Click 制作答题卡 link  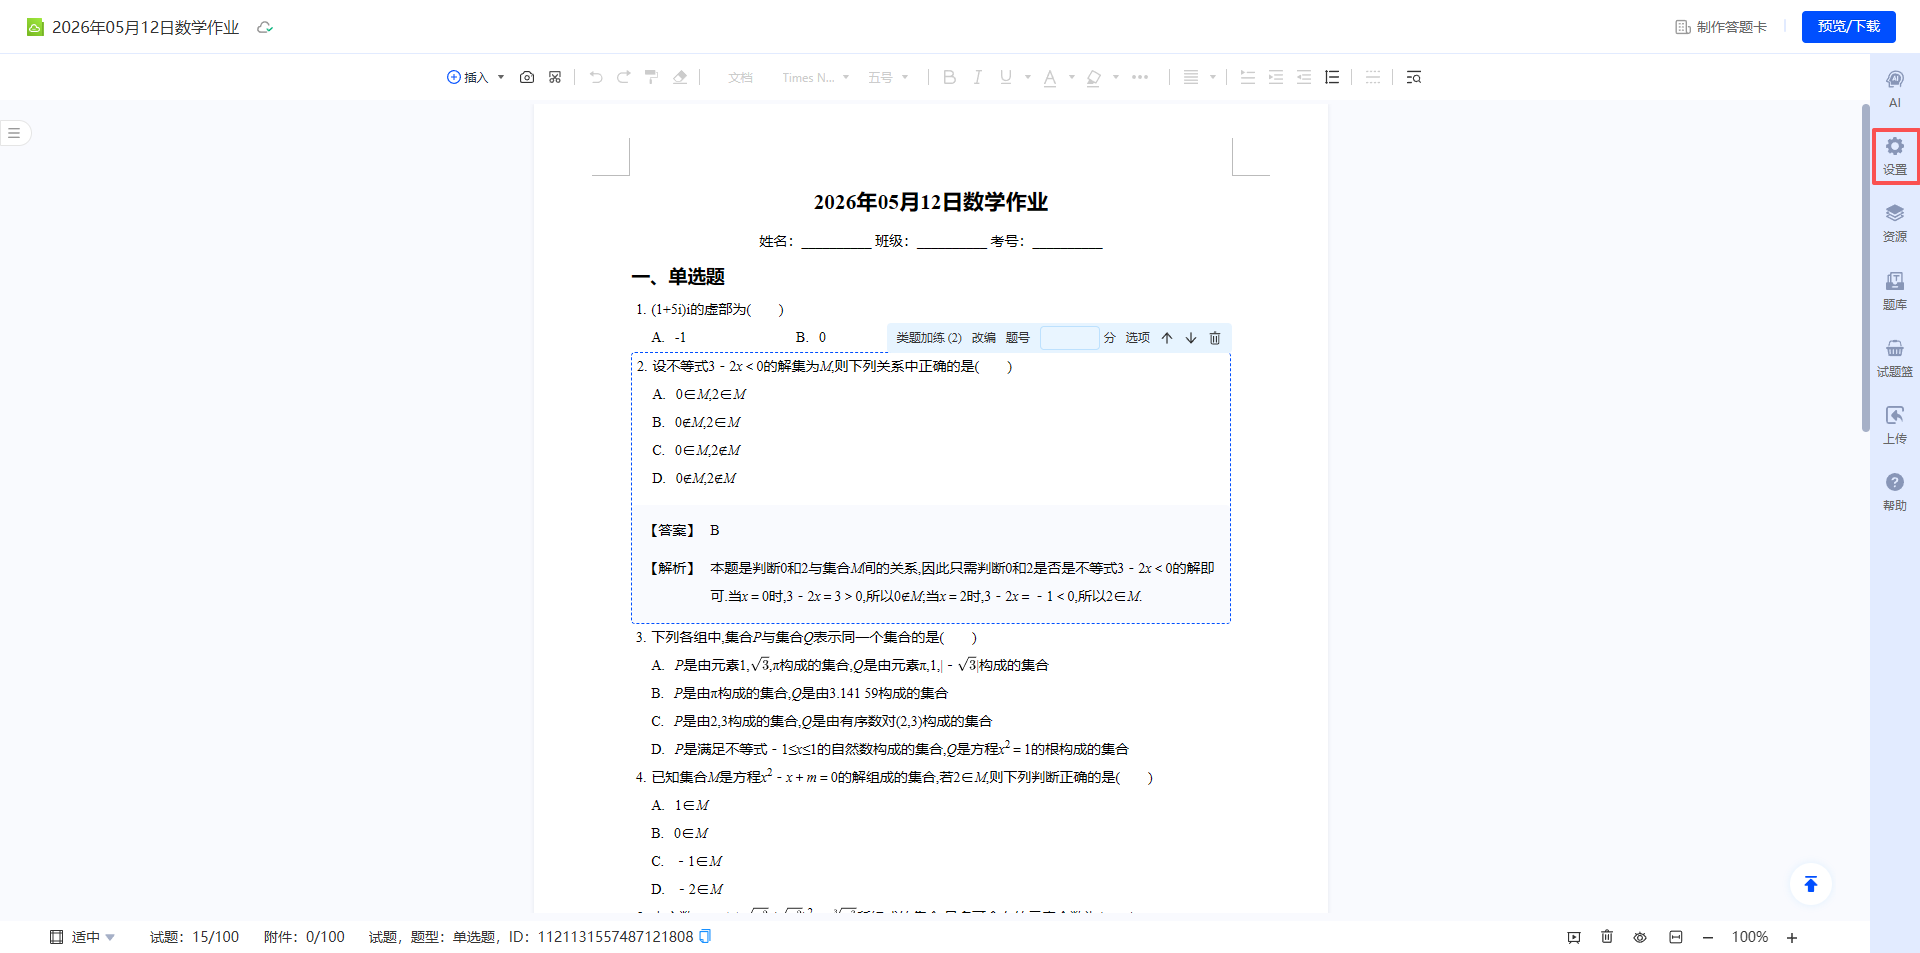(1722, 27)
